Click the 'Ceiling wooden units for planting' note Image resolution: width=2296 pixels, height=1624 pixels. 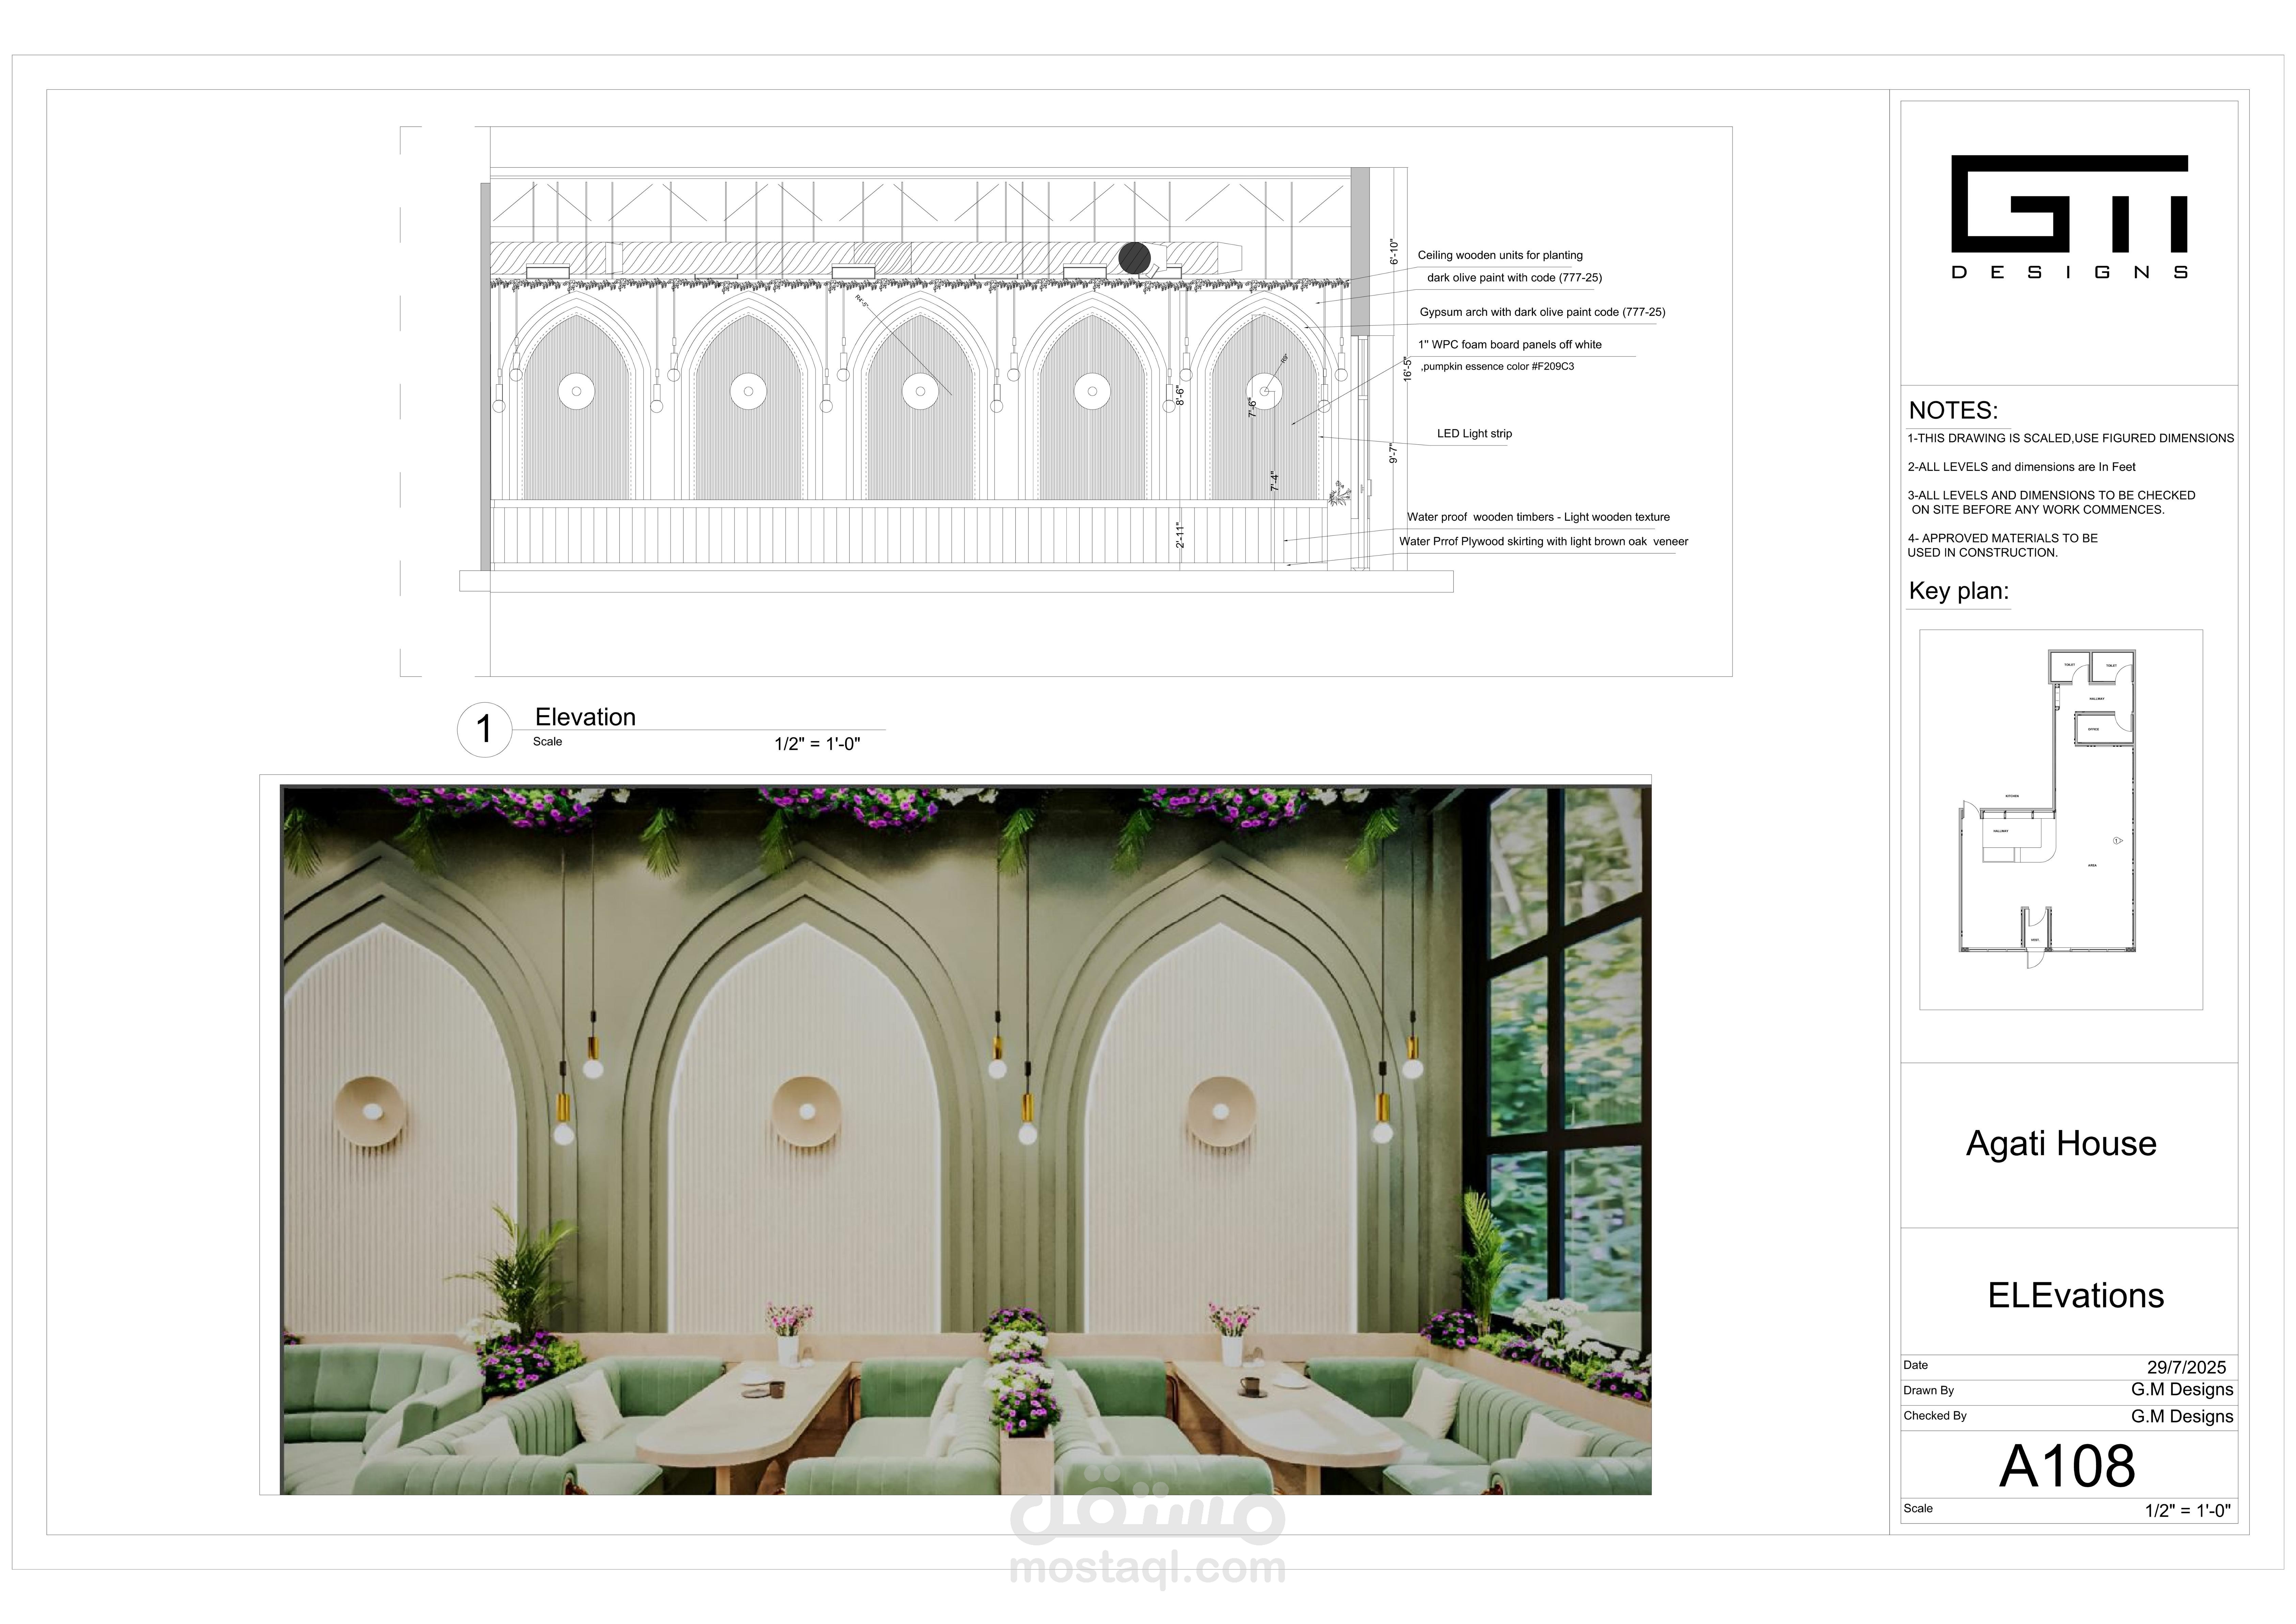(1500, 255)
